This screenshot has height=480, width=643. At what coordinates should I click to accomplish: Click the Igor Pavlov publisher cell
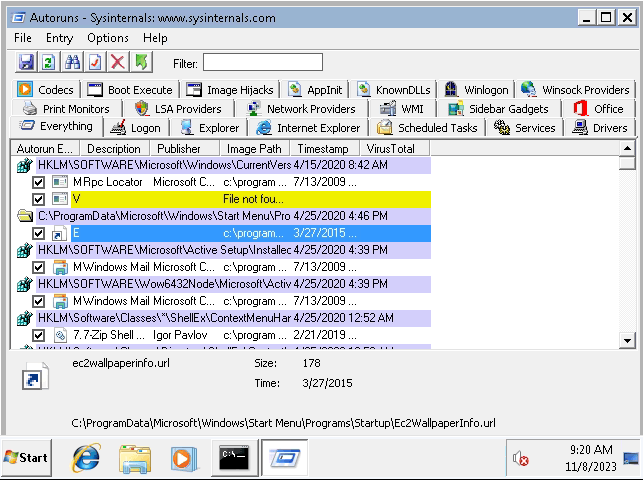180,335
